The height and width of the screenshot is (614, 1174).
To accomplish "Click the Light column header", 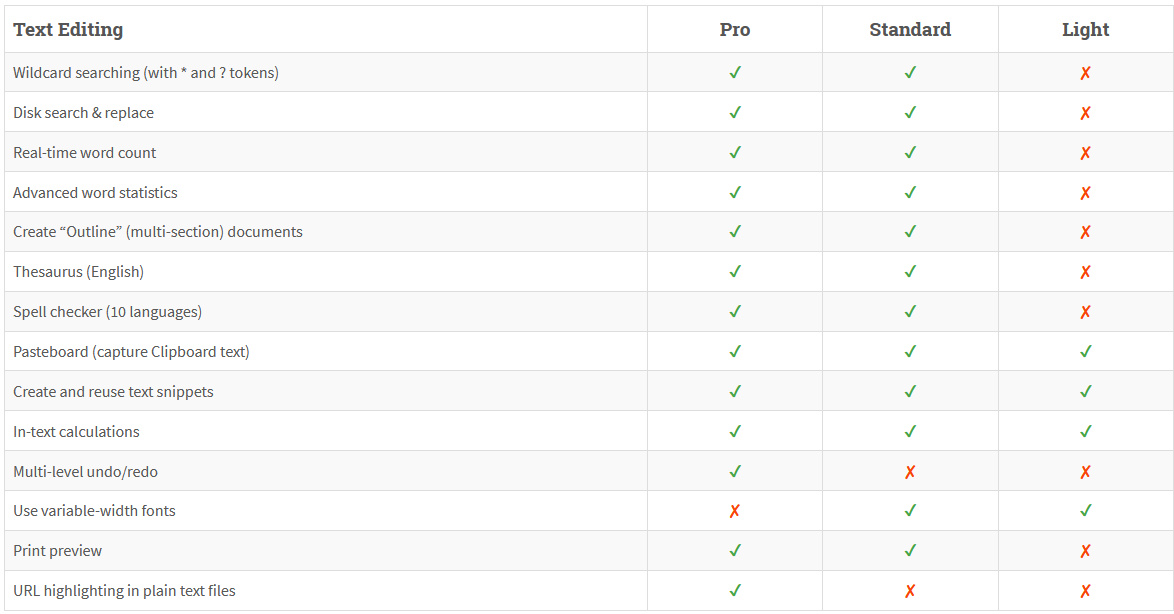I will pos(1085,30).
